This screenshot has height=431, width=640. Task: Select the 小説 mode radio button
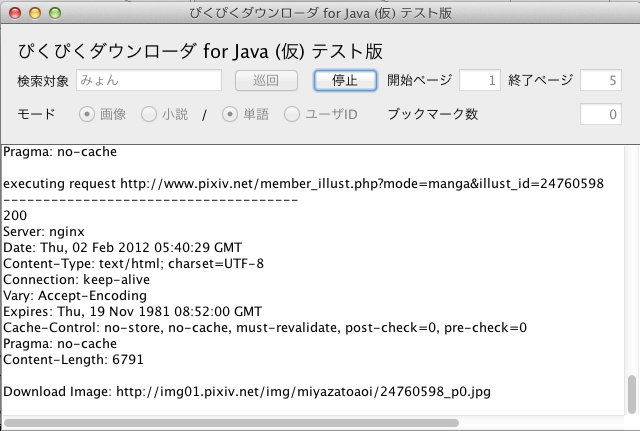149,114
